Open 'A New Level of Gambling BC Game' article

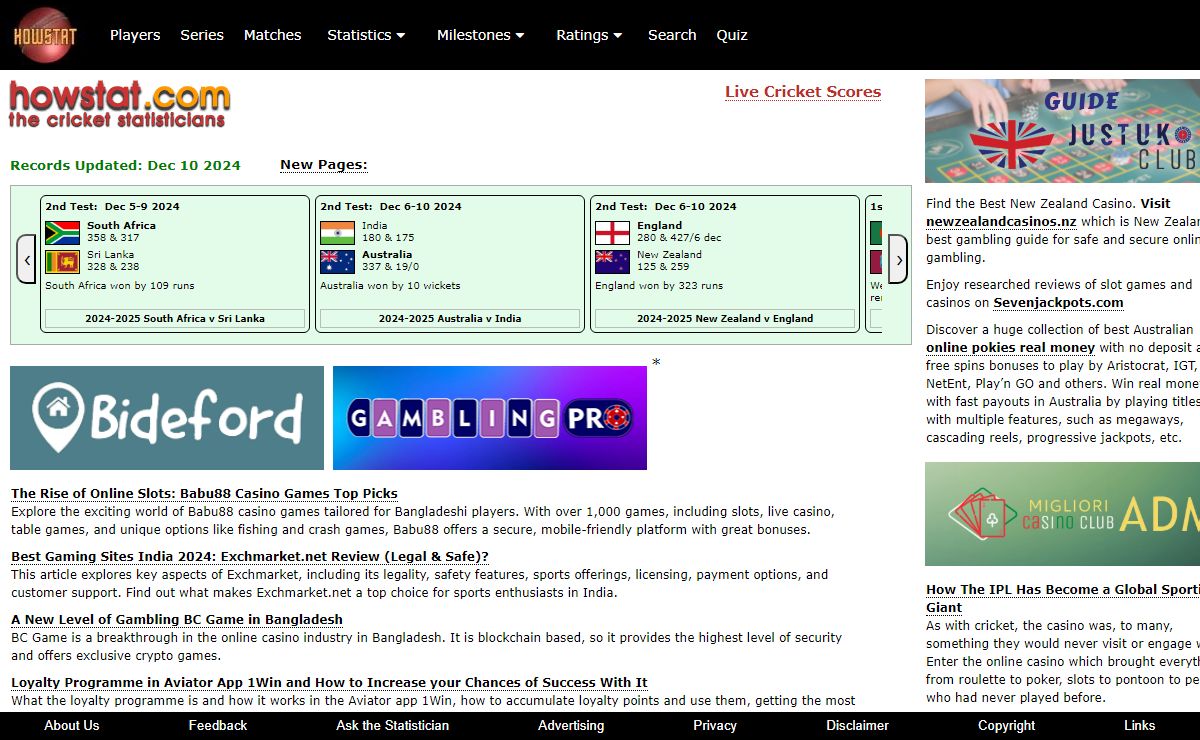[x=177, y=620]
